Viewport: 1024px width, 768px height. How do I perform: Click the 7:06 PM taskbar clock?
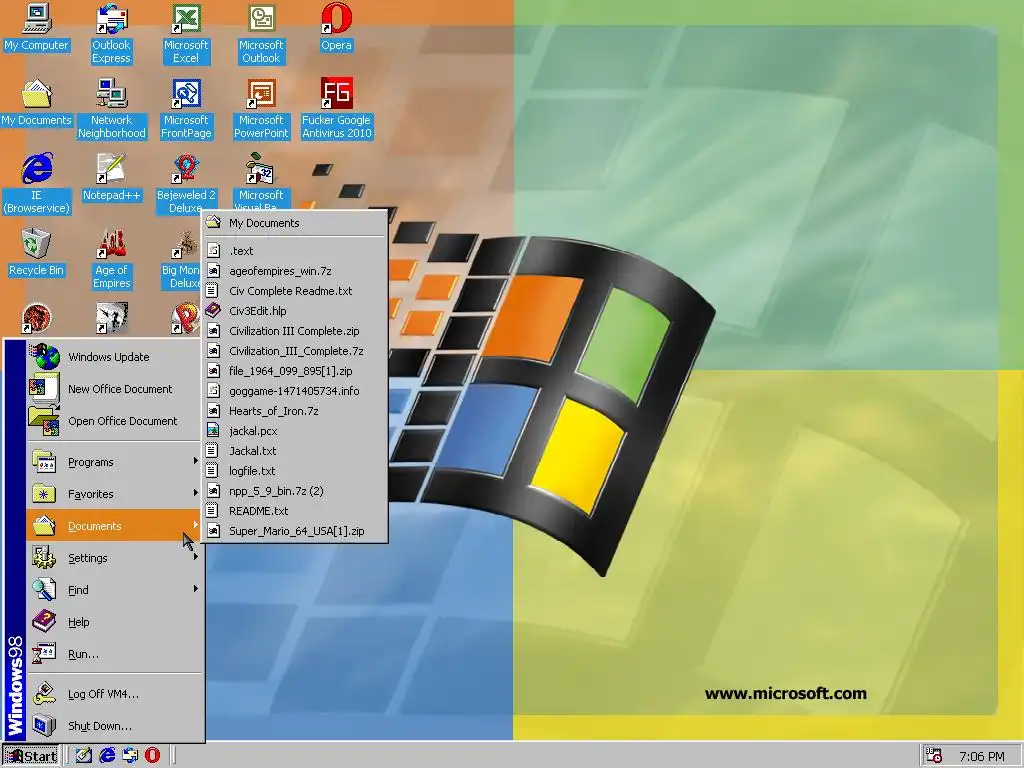982,756
